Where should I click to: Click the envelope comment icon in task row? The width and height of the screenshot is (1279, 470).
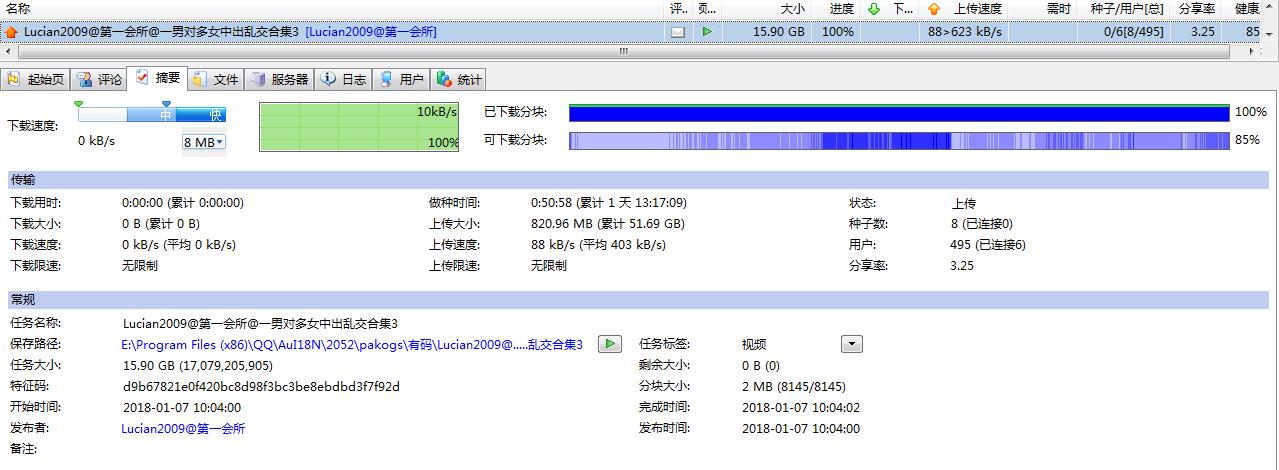click(x=678, y=32)
